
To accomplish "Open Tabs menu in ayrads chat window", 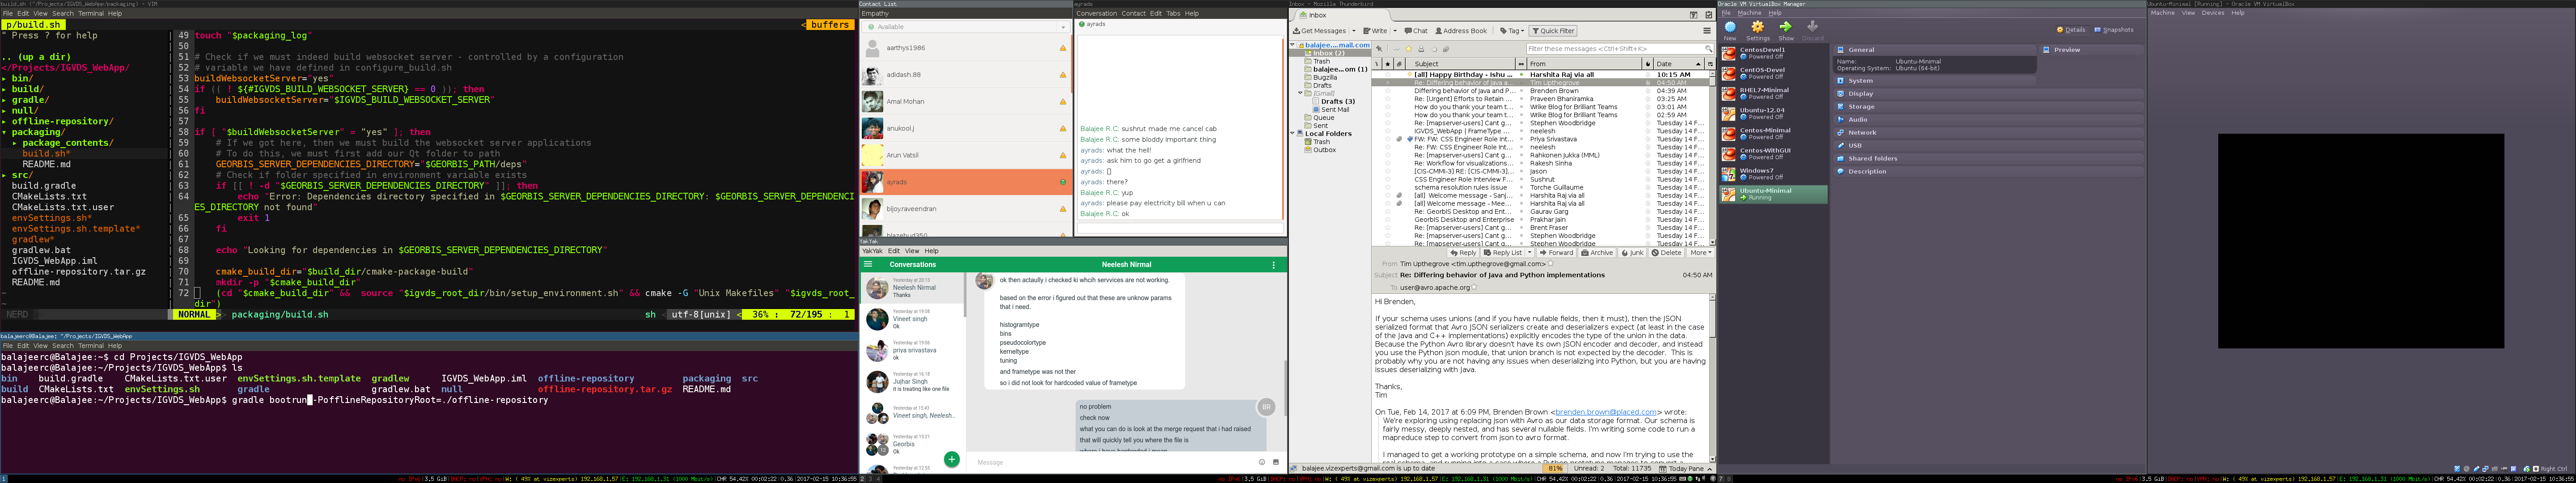I will pos(1173,14).
